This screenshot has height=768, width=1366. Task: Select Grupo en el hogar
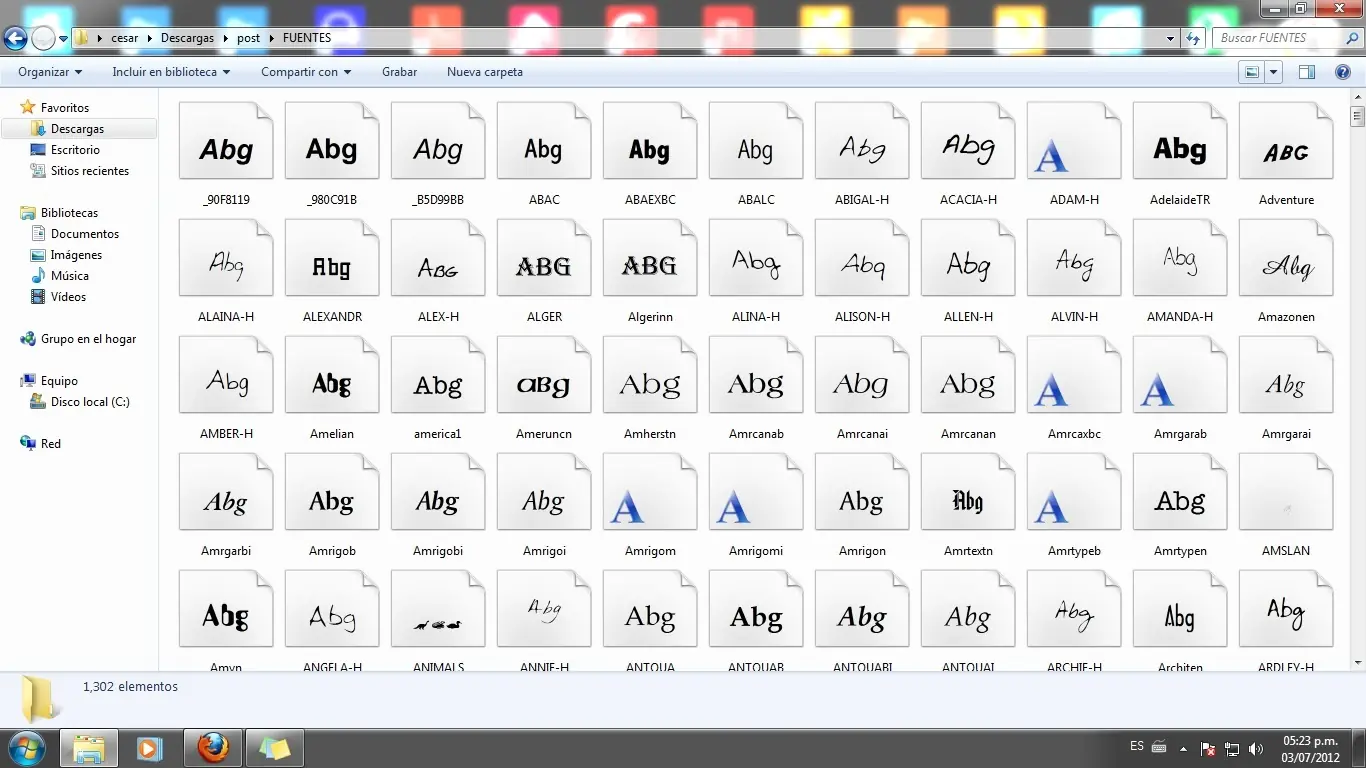pyautogui.click(x=88, y=339)
